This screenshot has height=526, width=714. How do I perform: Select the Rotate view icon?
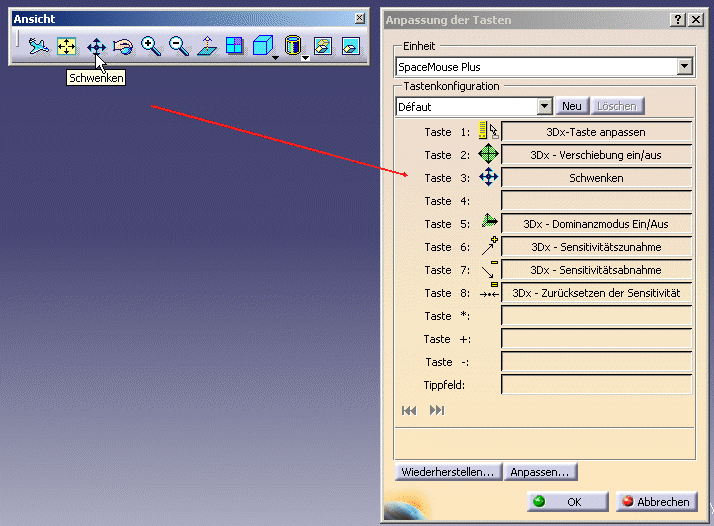click(x=123, y=46)
